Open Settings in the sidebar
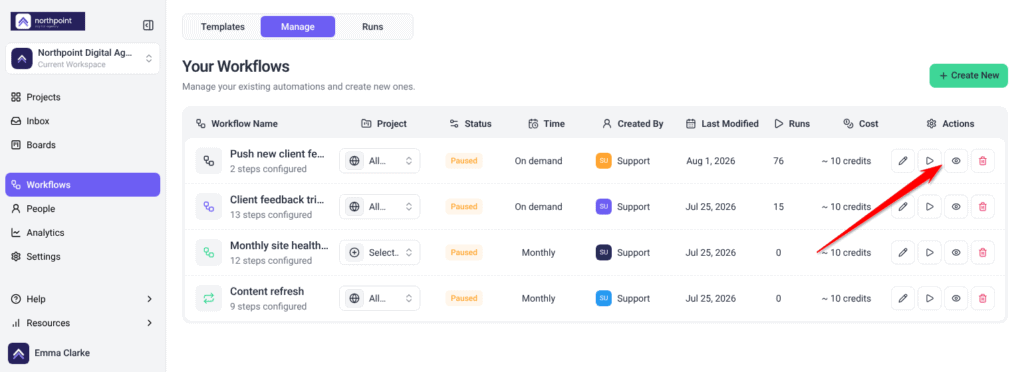This screenshot has height=372, width=1024. [82, 256]
